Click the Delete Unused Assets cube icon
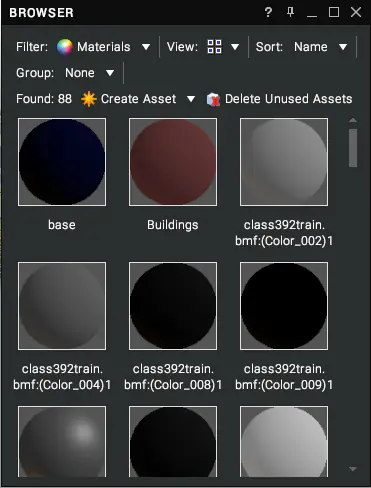Screen dimensions: 371x488 pos(213,99)
